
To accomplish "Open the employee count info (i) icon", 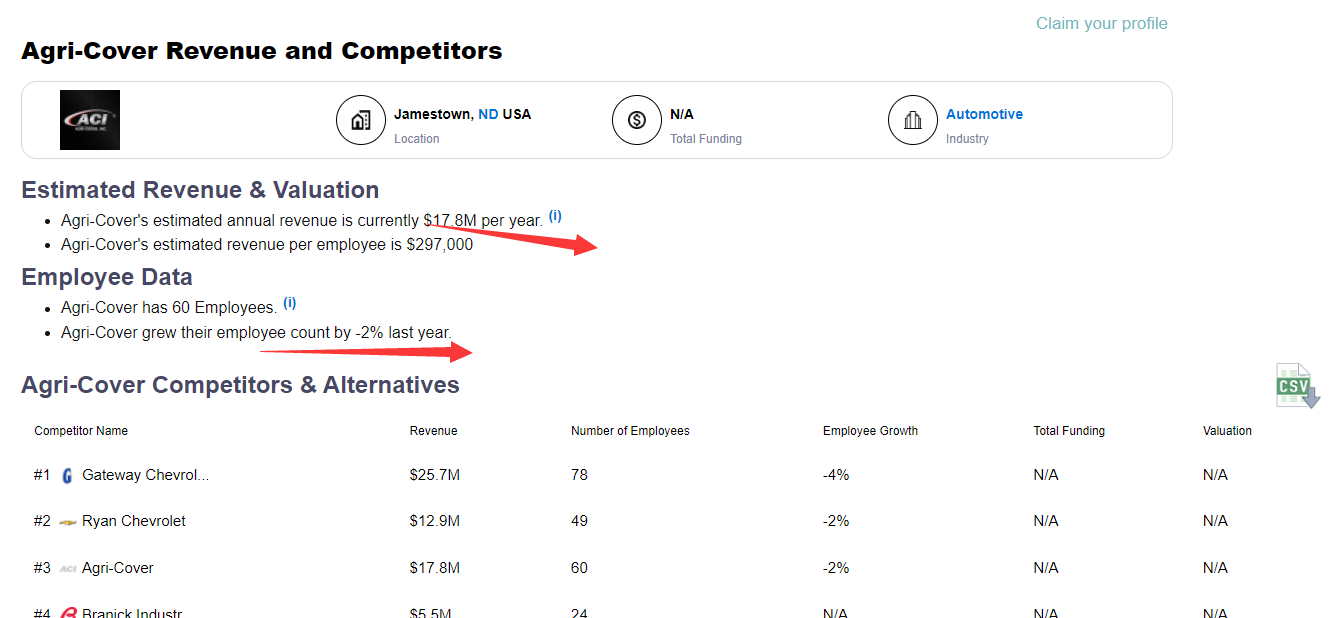I will 290,303.
